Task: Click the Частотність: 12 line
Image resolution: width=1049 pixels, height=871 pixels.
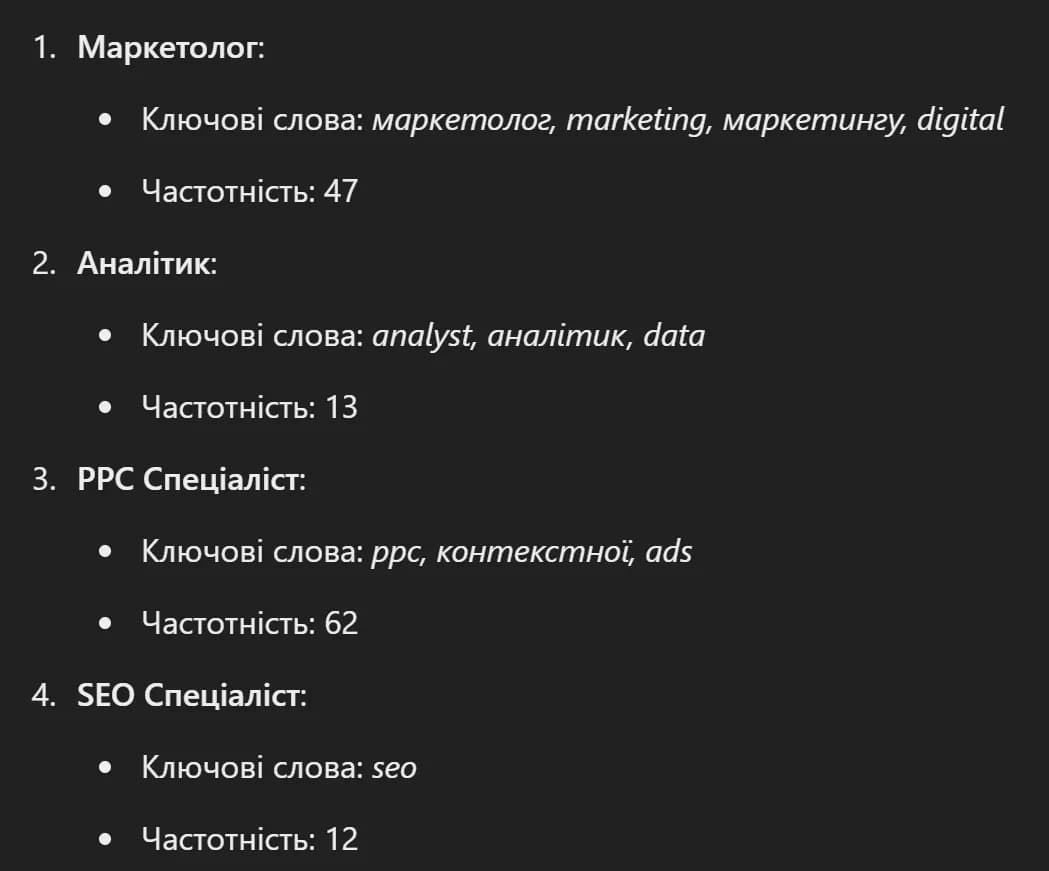Action: (250, 840)
